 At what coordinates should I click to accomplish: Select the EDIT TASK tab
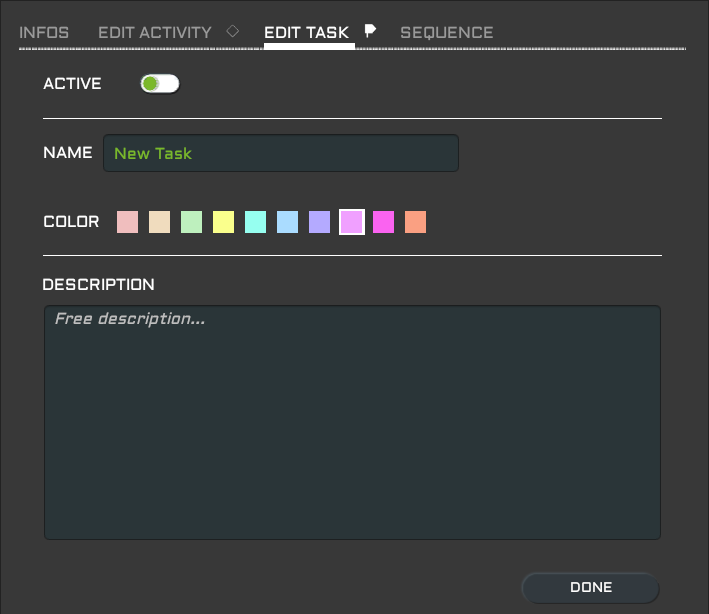pos(307,33)
